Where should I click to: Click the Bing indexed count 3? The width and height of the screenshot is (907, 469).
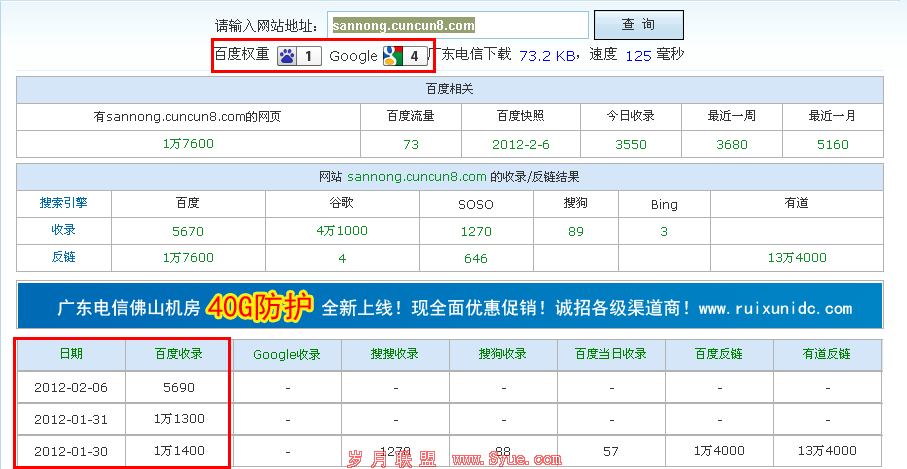coord(663,231)
